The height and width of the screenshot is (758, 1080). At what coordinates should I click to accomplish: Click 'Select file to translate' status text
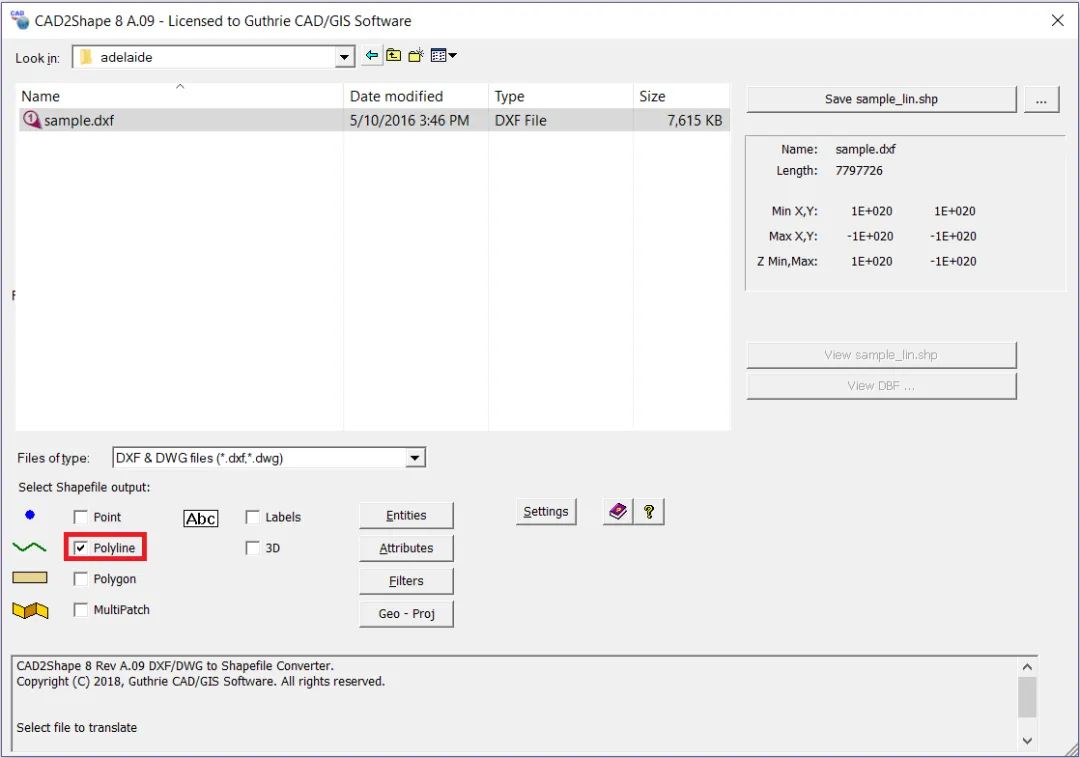pyautogui.click(x=76, y=728)
